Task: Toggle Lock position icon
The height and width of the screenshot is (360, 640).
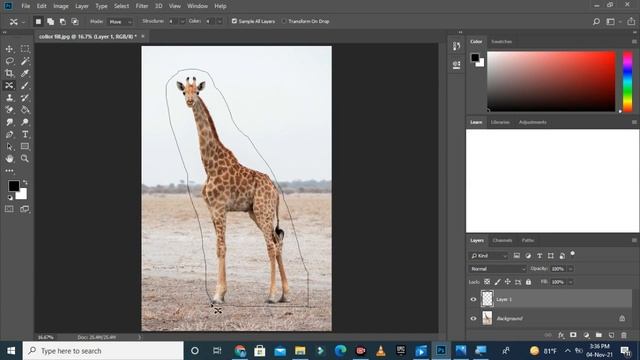Action: pos(507,282)
